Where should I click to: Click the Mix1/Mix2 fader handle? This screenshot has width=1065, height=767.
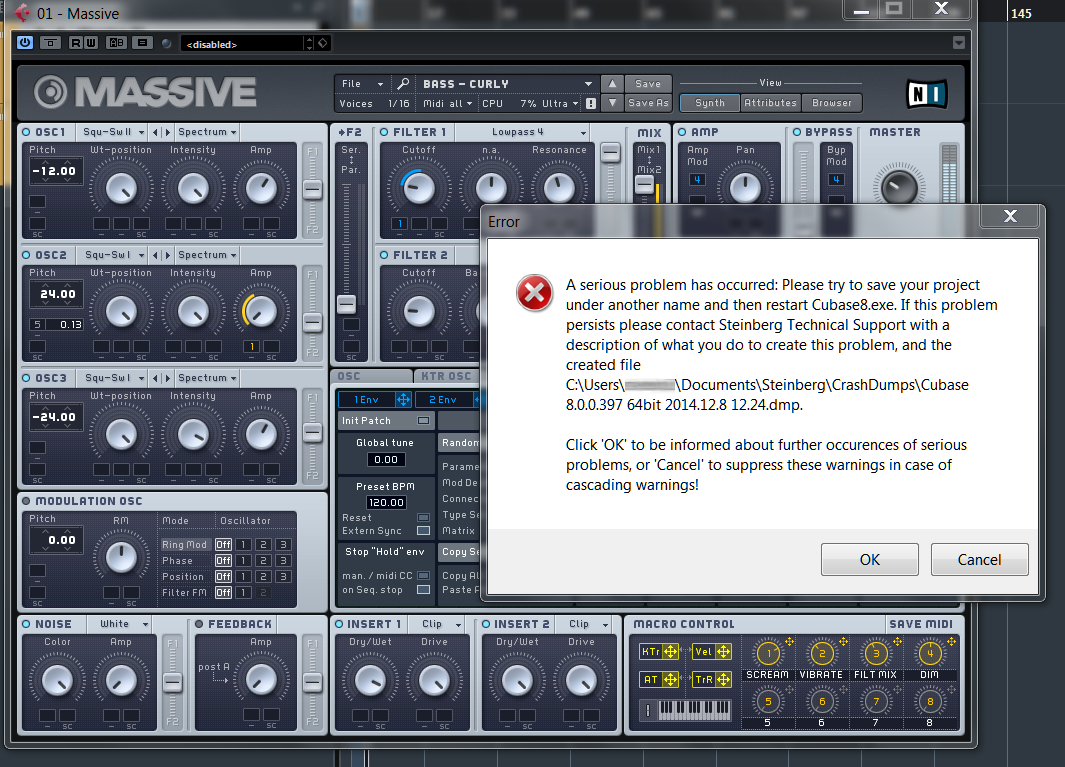[x=645, y=184]
